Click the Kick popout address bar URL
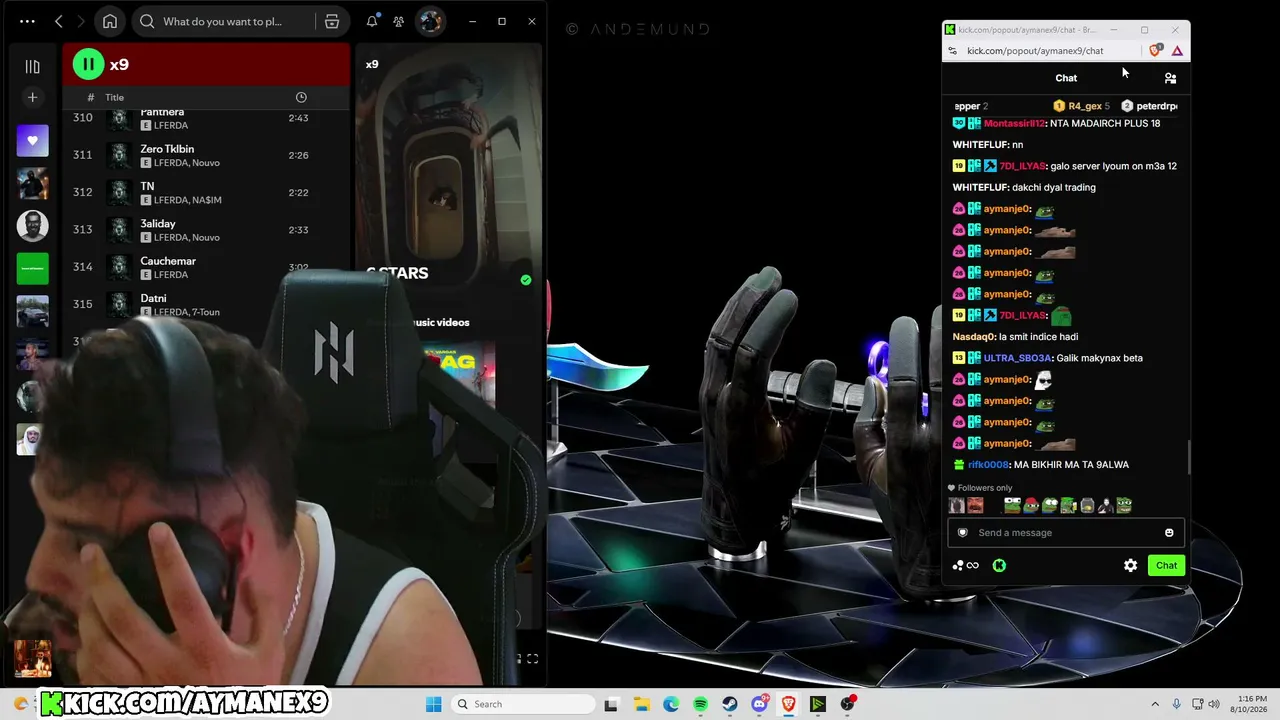Image resolution: width=1280 pixels, height=720 pixels. click(1035, 51)
